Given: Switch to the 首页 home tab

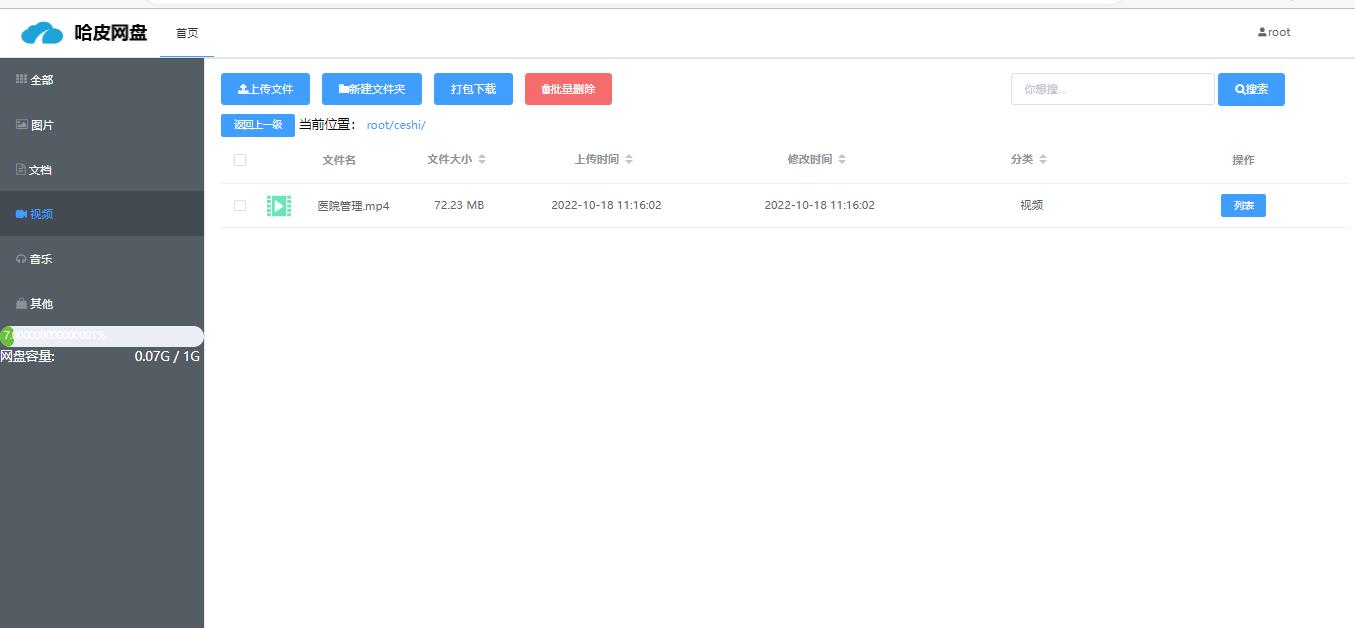Looking at the screenshot, I should [x=187, y=33].
